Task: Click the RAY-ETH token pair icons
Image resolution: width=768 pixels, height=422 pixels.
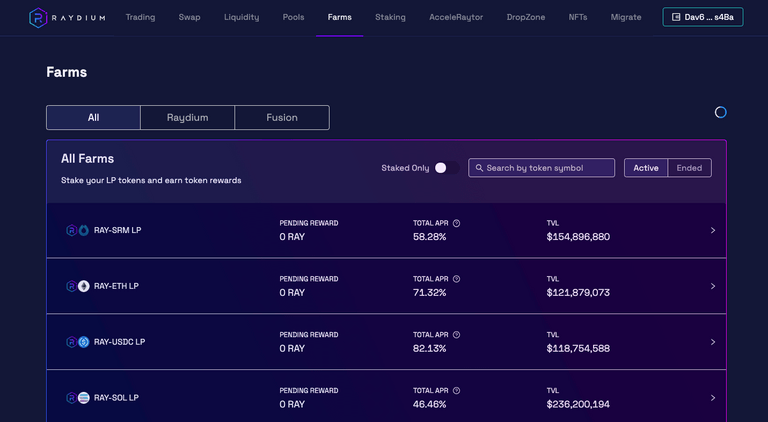Action: (x=77, y=286)
